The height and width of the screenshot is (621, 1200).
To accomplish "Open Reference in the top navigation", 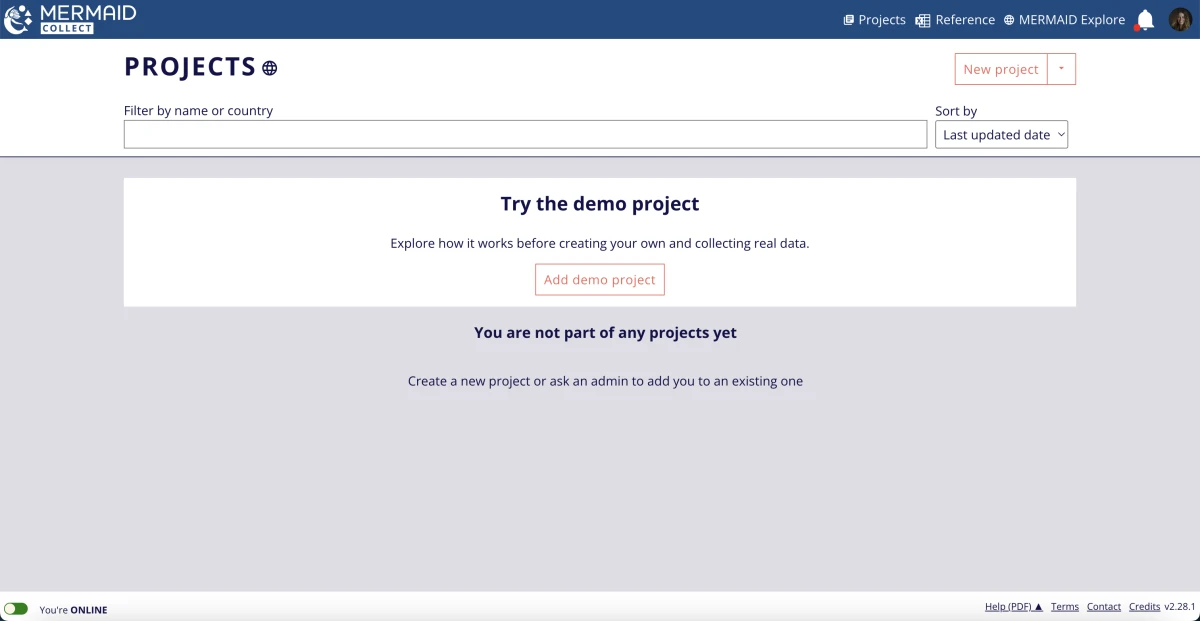I will (x=955, y=20).
